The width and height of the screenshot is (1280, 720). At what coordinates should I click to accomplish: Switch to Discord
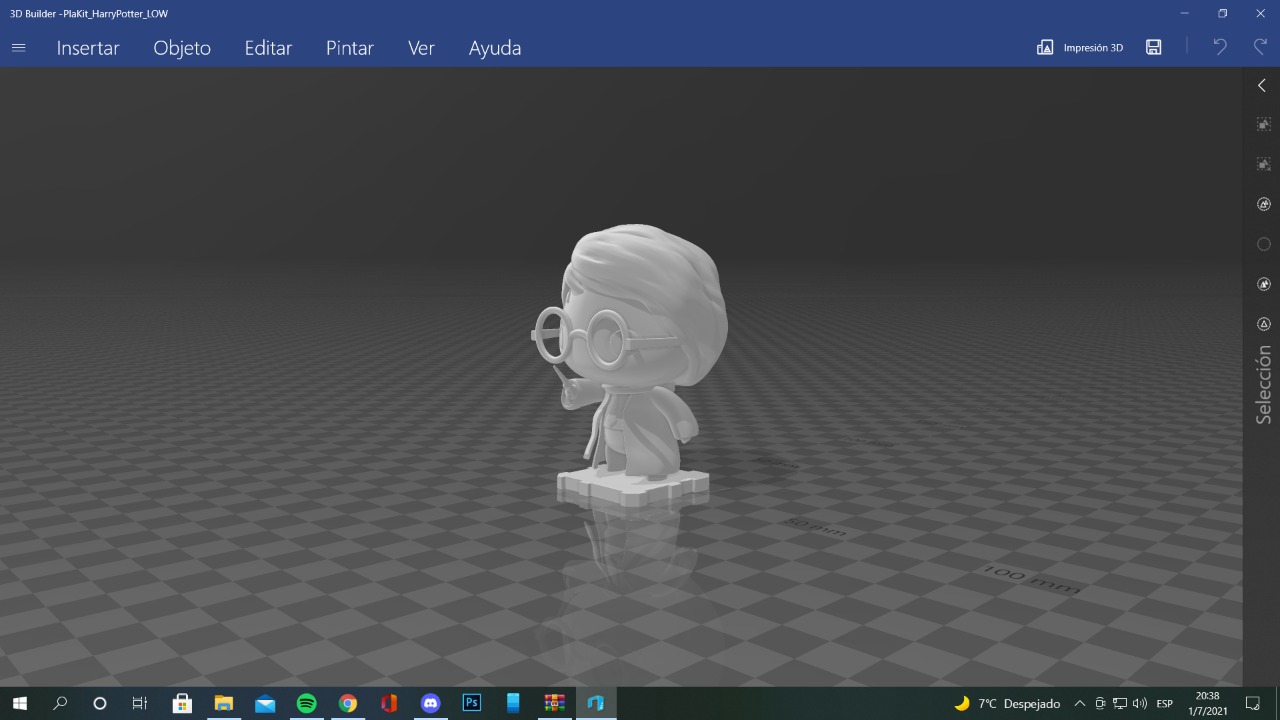point(430,703)
